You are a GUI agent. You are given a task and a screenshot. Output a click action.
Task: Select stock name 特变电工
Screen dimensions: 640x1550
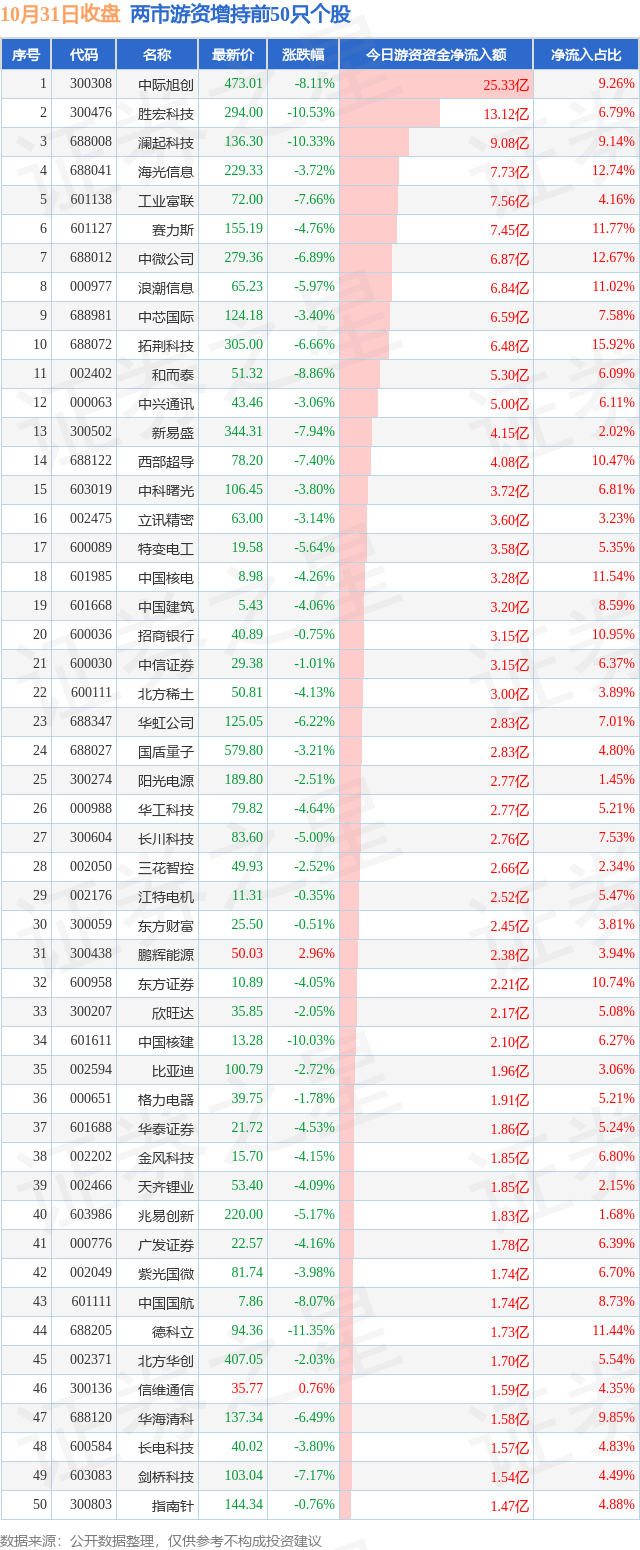pos(166,549)
